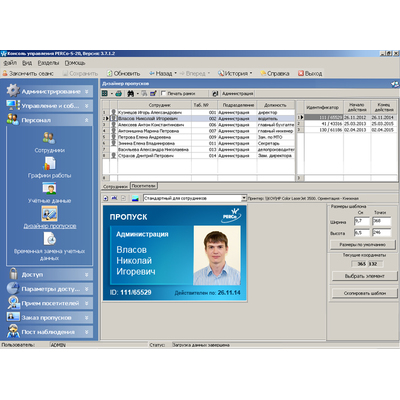Image resolution: width=400 pixels, height=400 pixels.
Task: Expand the Прием посетителей section
Action: (x=86, y=303)
